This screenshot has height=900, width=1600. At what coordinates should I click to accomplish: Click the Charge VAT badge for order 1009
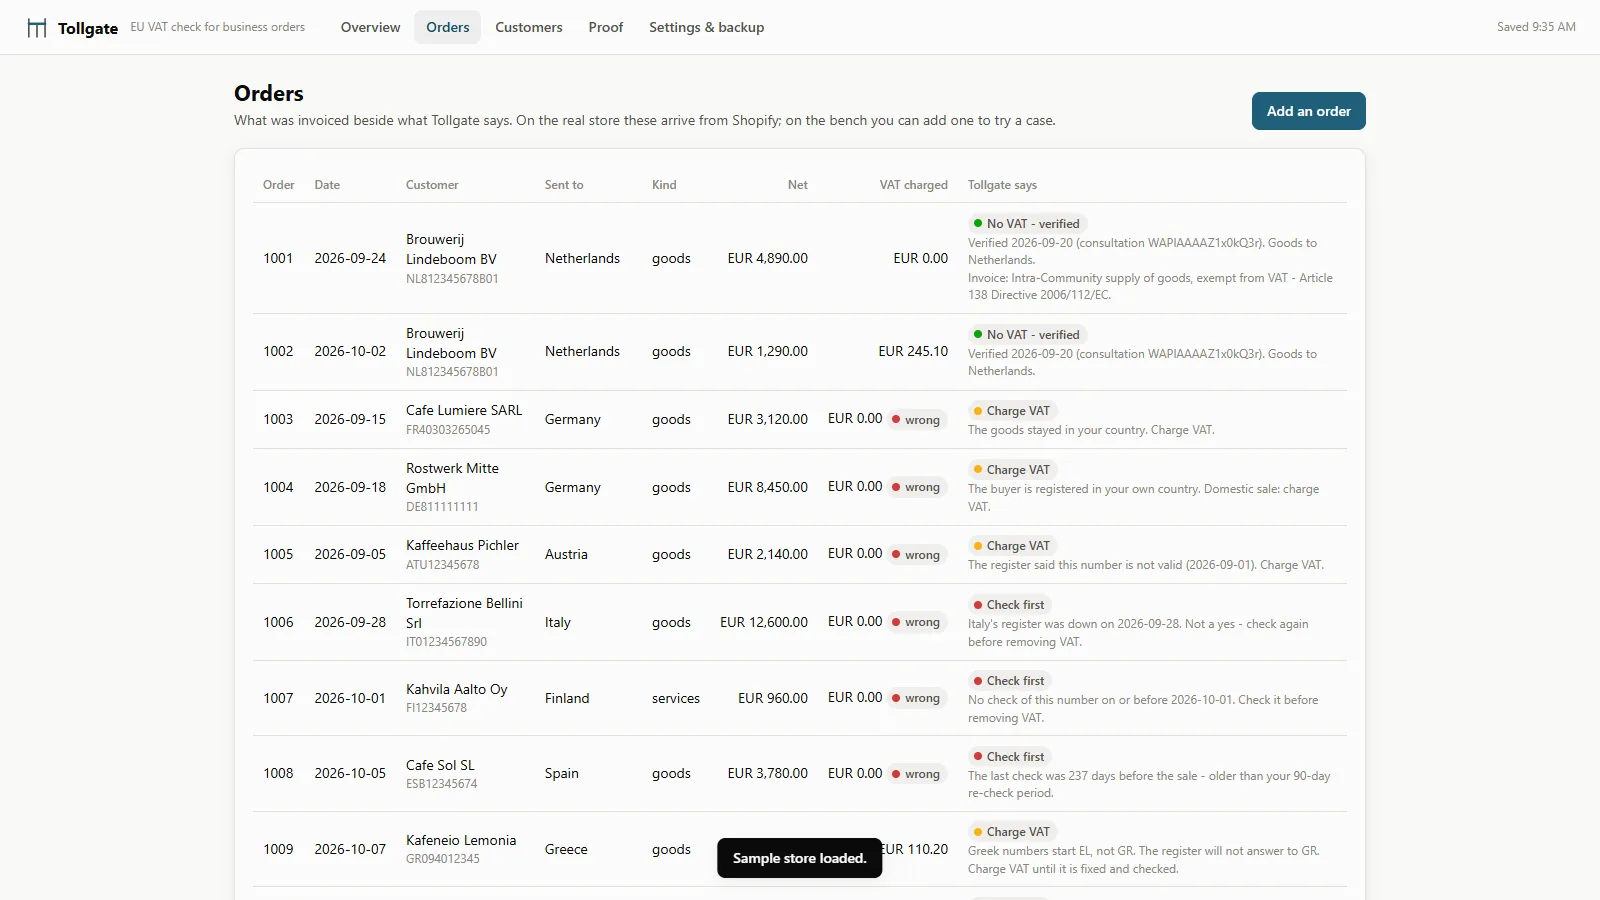tap(1012, 832)
